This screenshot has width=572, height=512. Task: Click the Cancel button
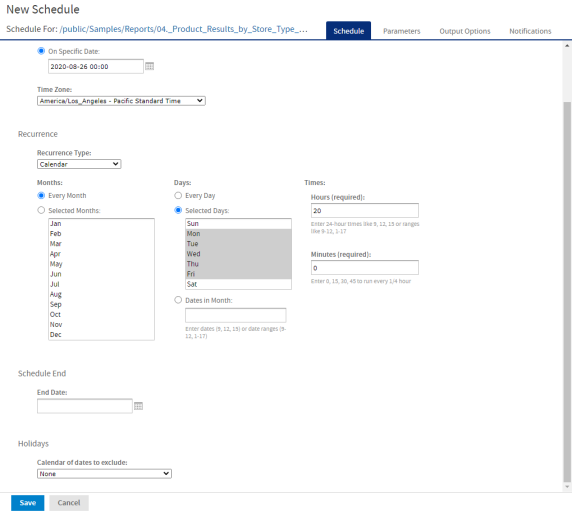click(69, 503)
